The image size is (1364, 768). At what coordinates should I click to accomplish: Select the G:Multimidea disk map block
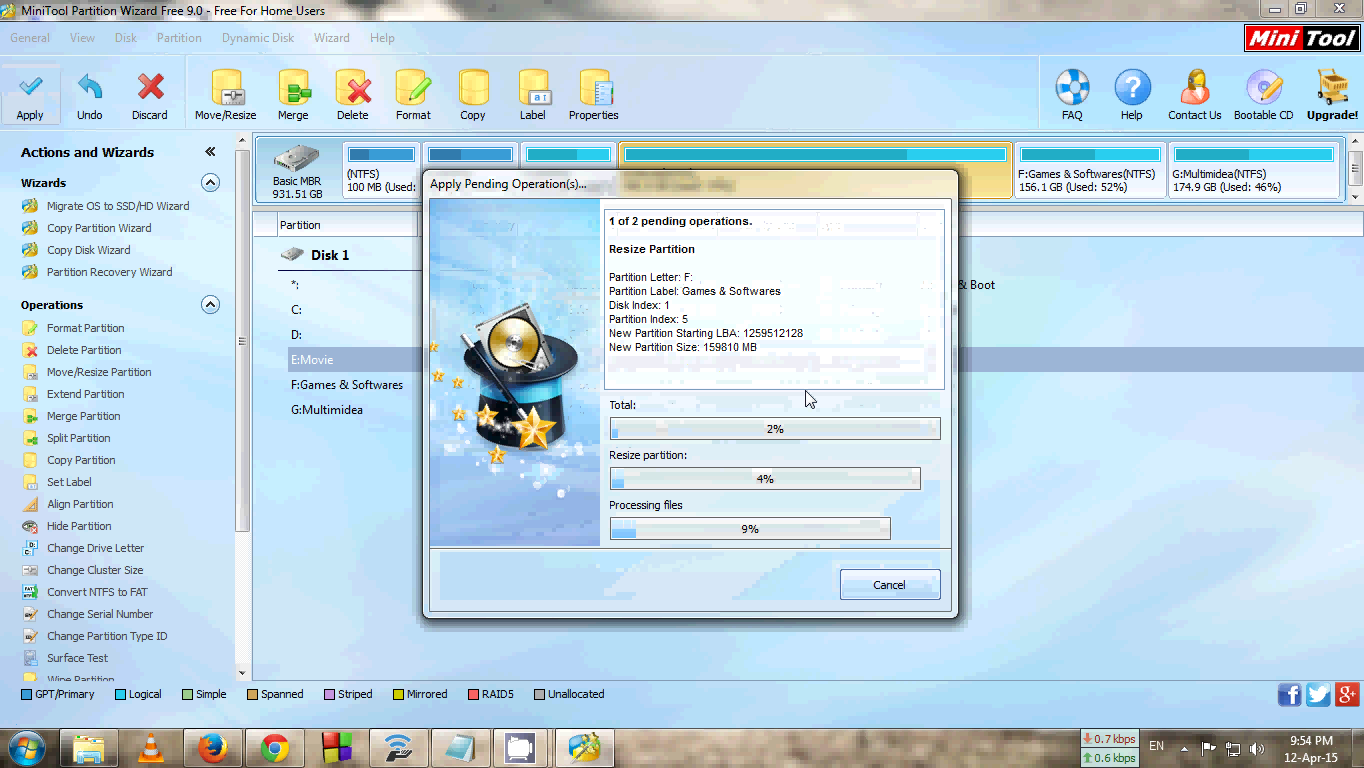[x=1253, y=170]
